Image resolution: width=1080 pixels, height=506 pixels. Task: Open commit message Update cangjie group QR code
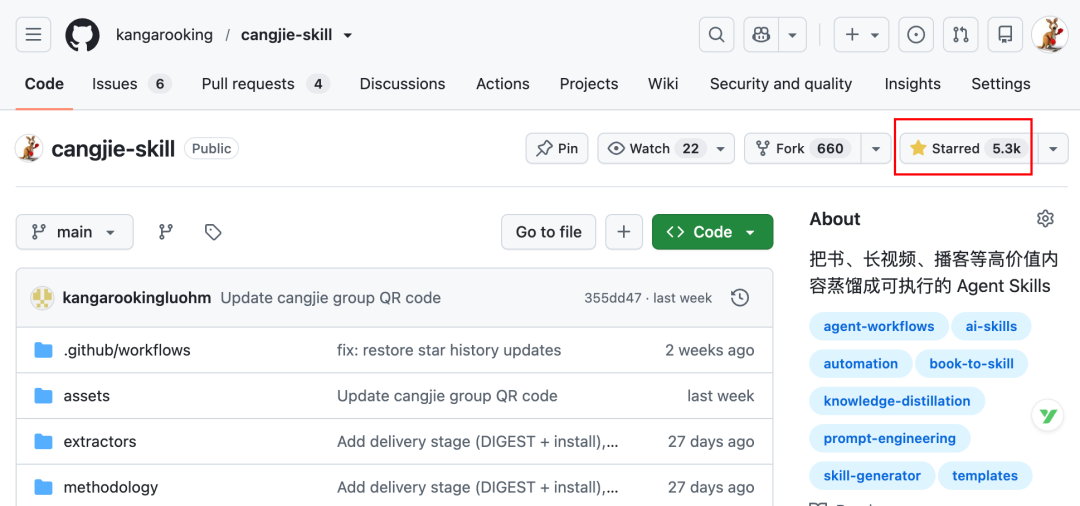(331, 298)
